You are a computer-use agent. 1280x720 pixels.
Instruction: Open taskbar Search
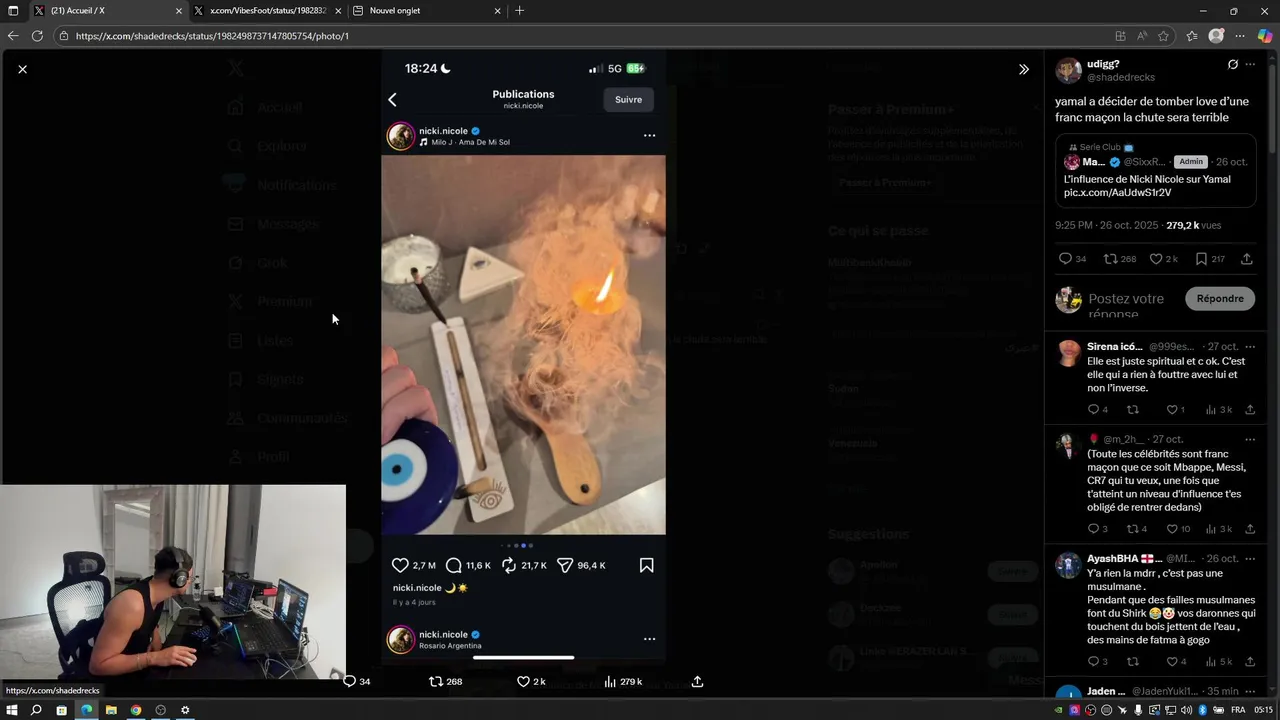[x=36, y=710]
